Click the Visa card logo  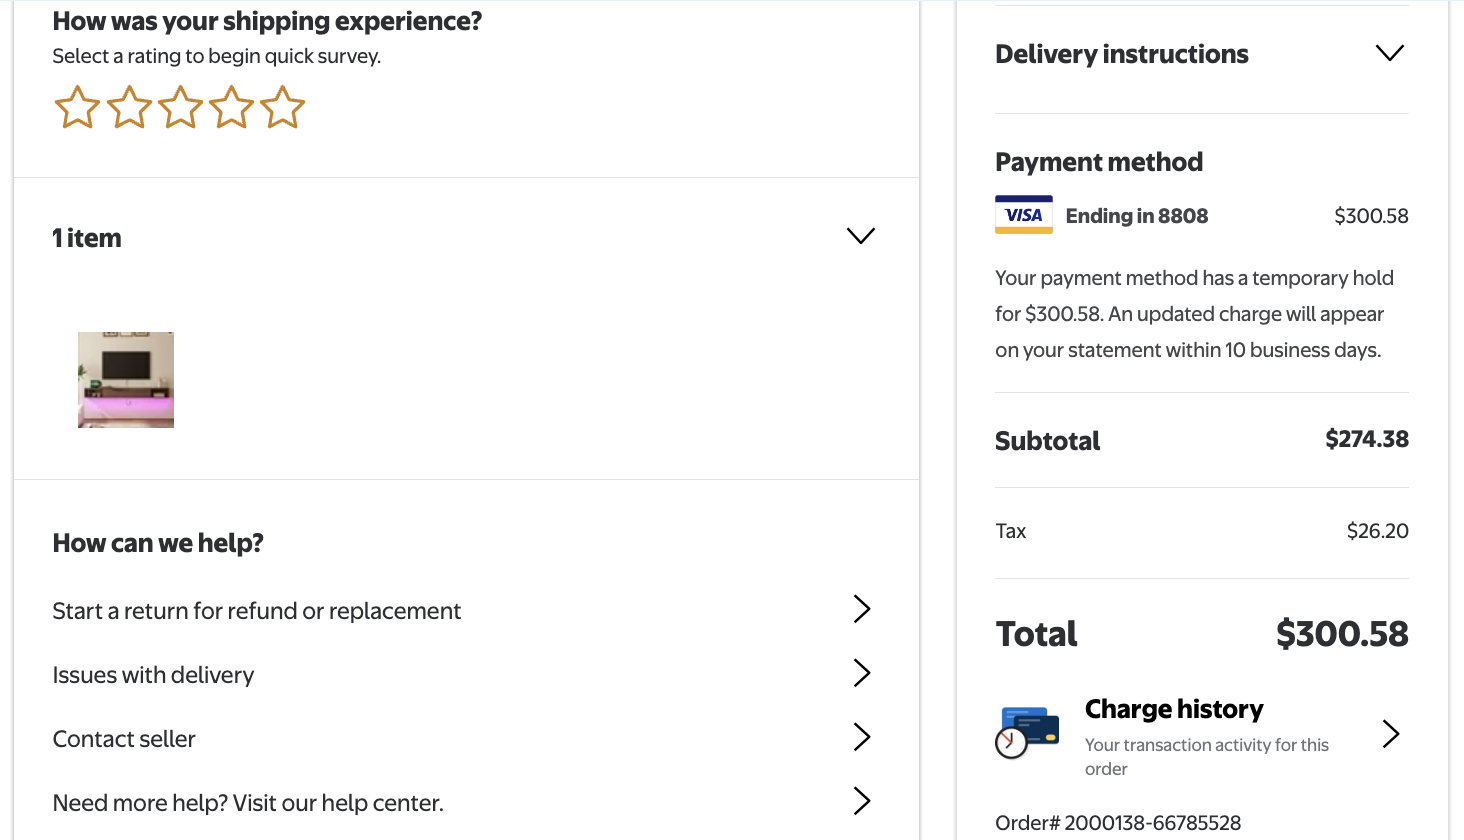pyautogui.click(x=1023, y=215)
